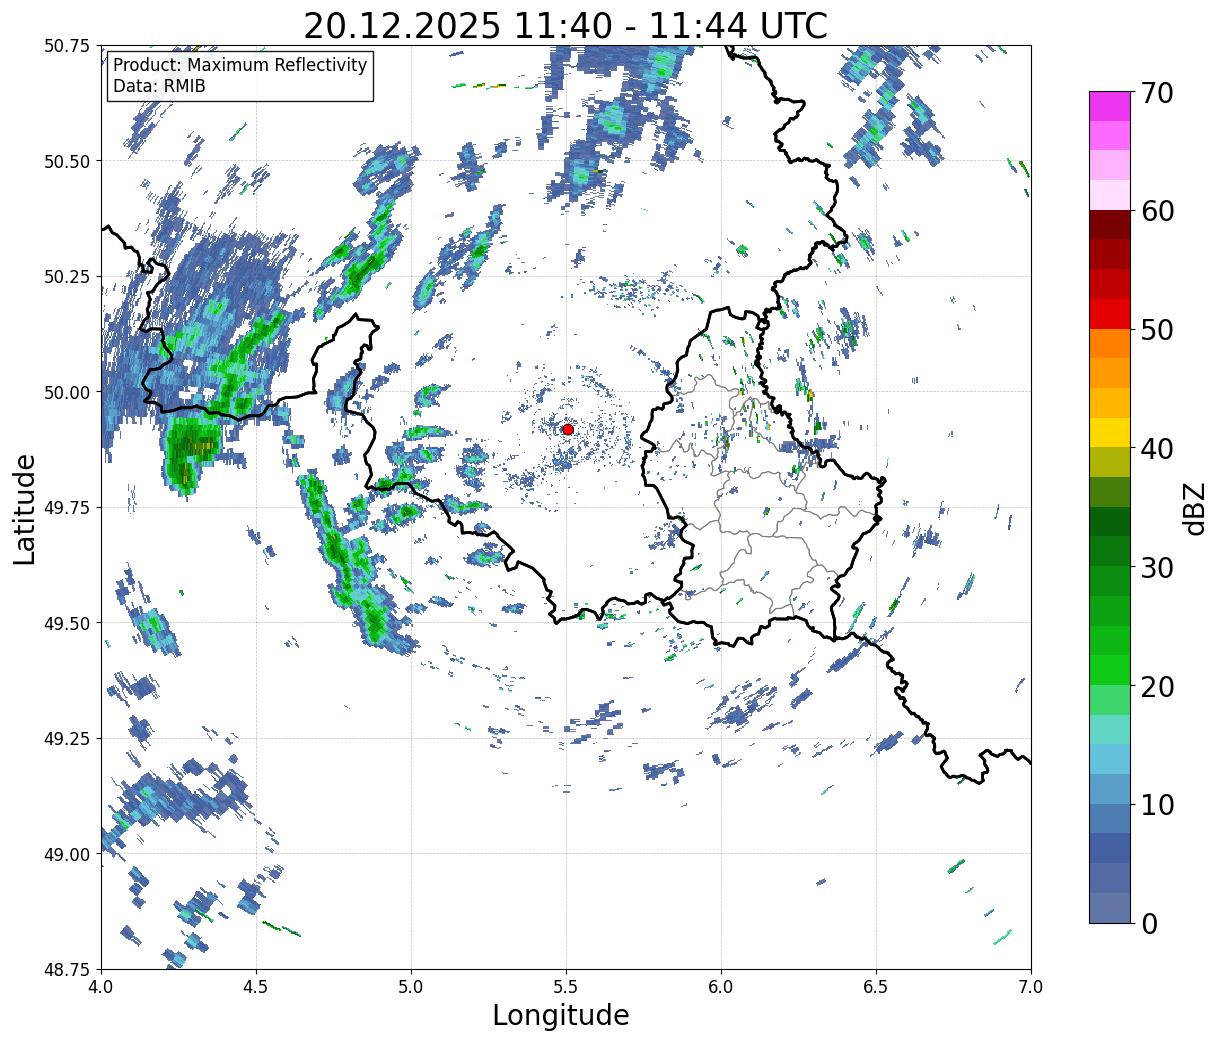The image size is (1219, 1040).
Task: Click the plot title showing 20.12.2025 time range
Action: pos(565,26)
